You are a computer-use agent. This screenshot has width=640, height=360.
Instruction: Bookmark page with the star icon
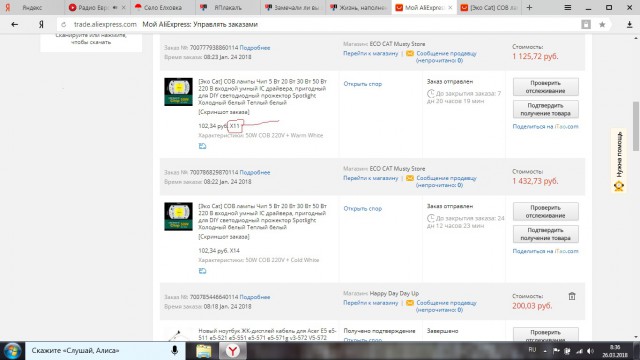point(602,24)
